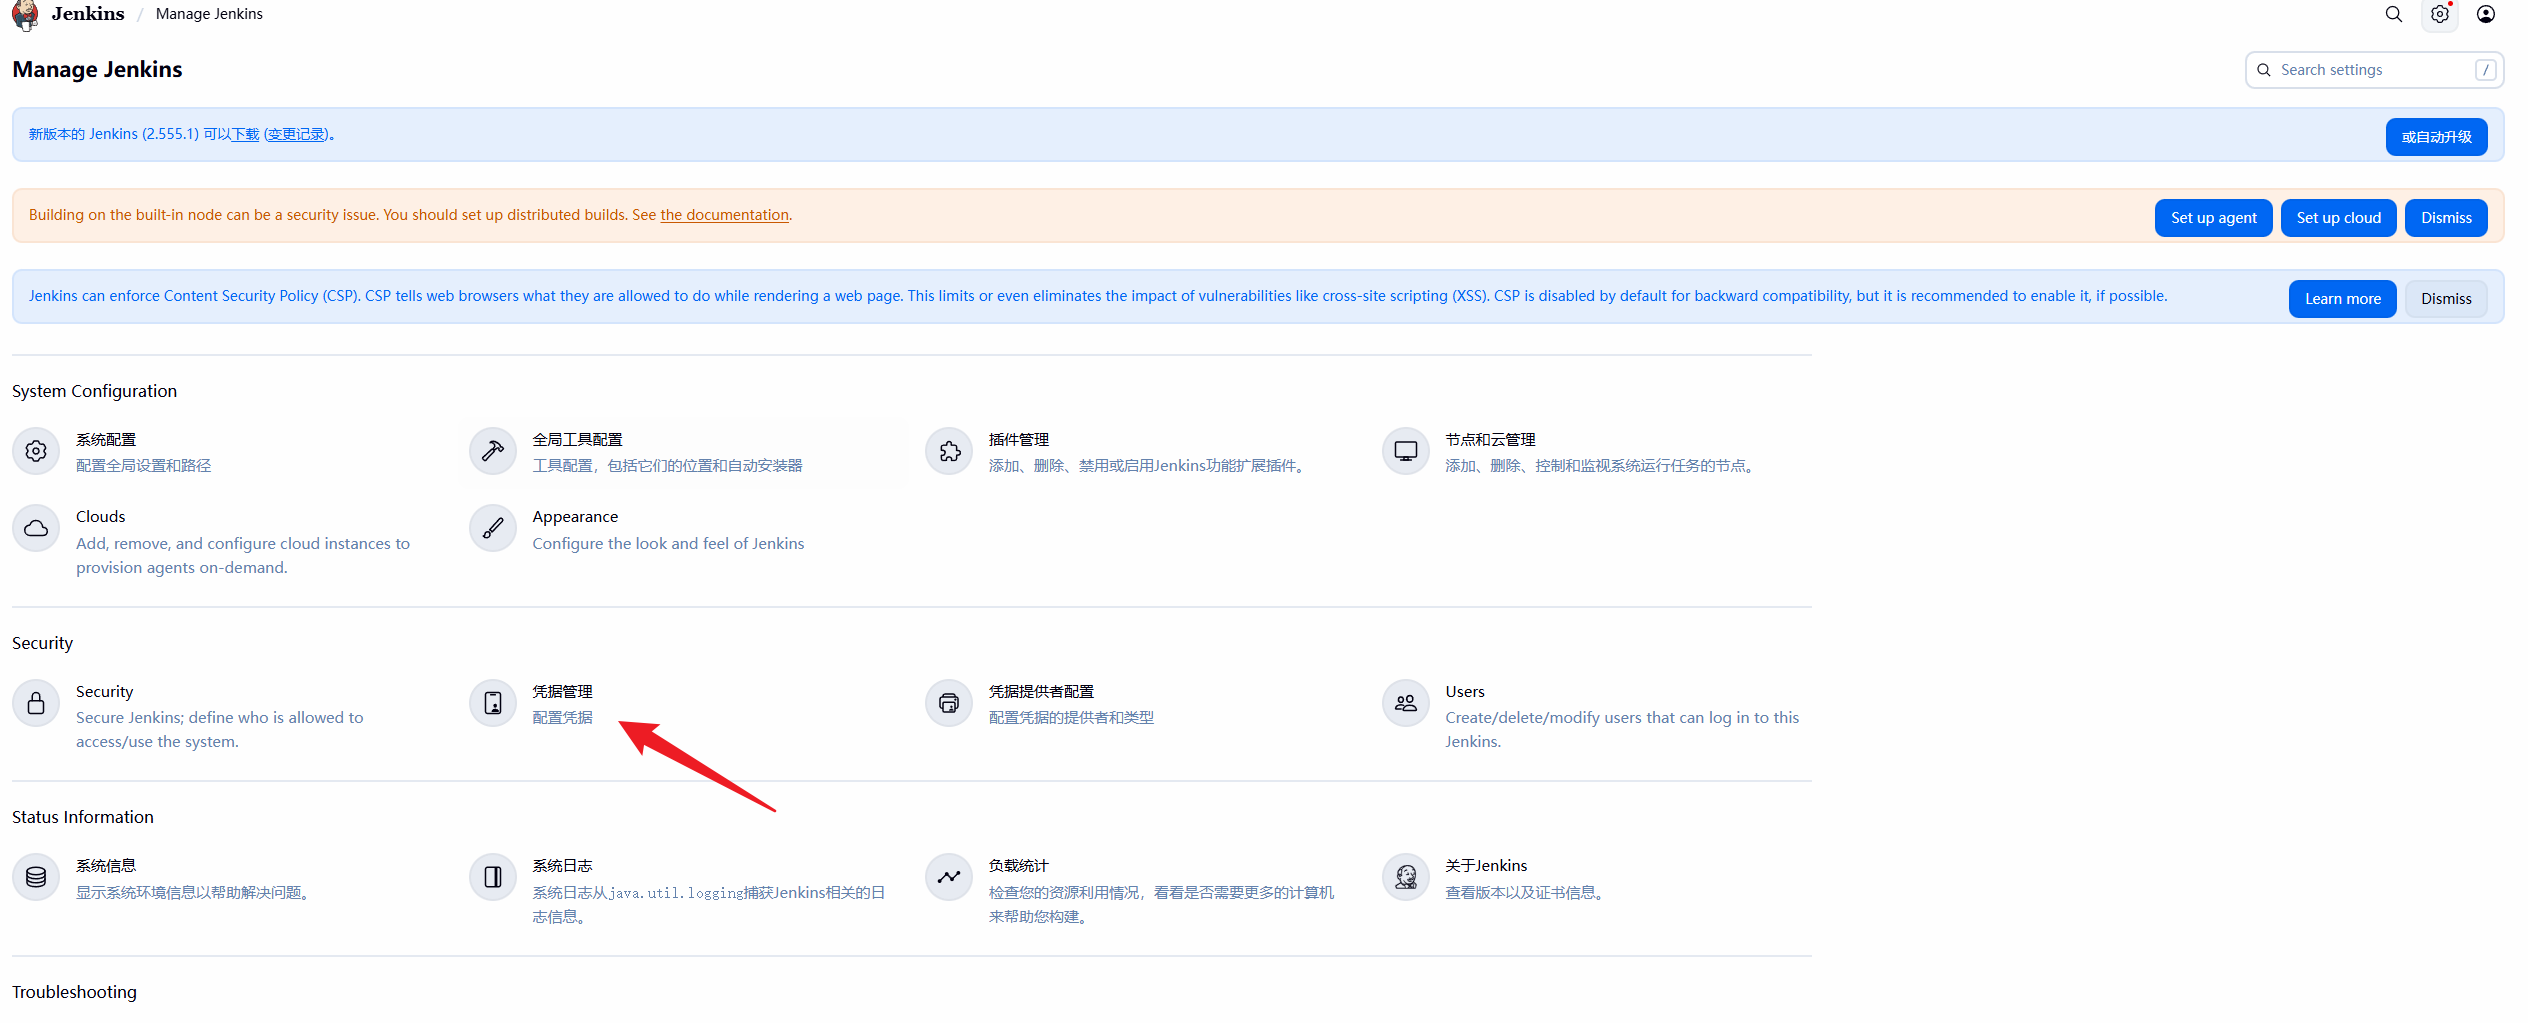This screenshot has width=2528, height=1023.
Task: Click the Manage Jenkins breadcrumb
Action: [209, 14]
